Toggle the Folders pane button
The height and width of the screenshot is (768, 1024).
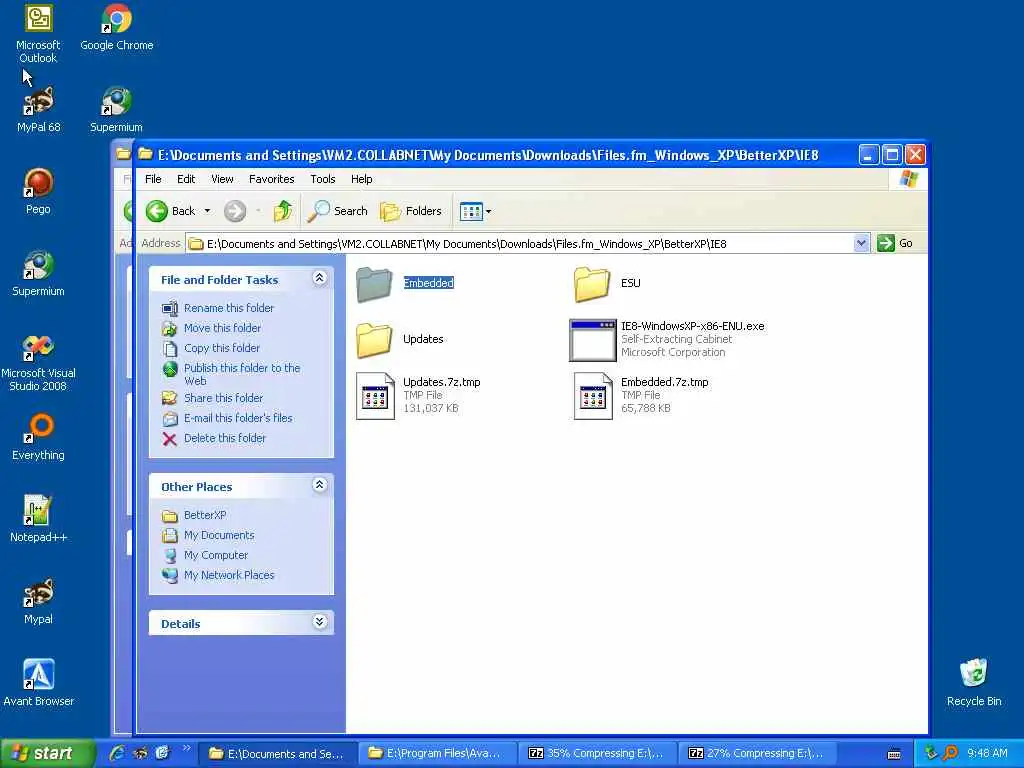(x=411, y=211)
